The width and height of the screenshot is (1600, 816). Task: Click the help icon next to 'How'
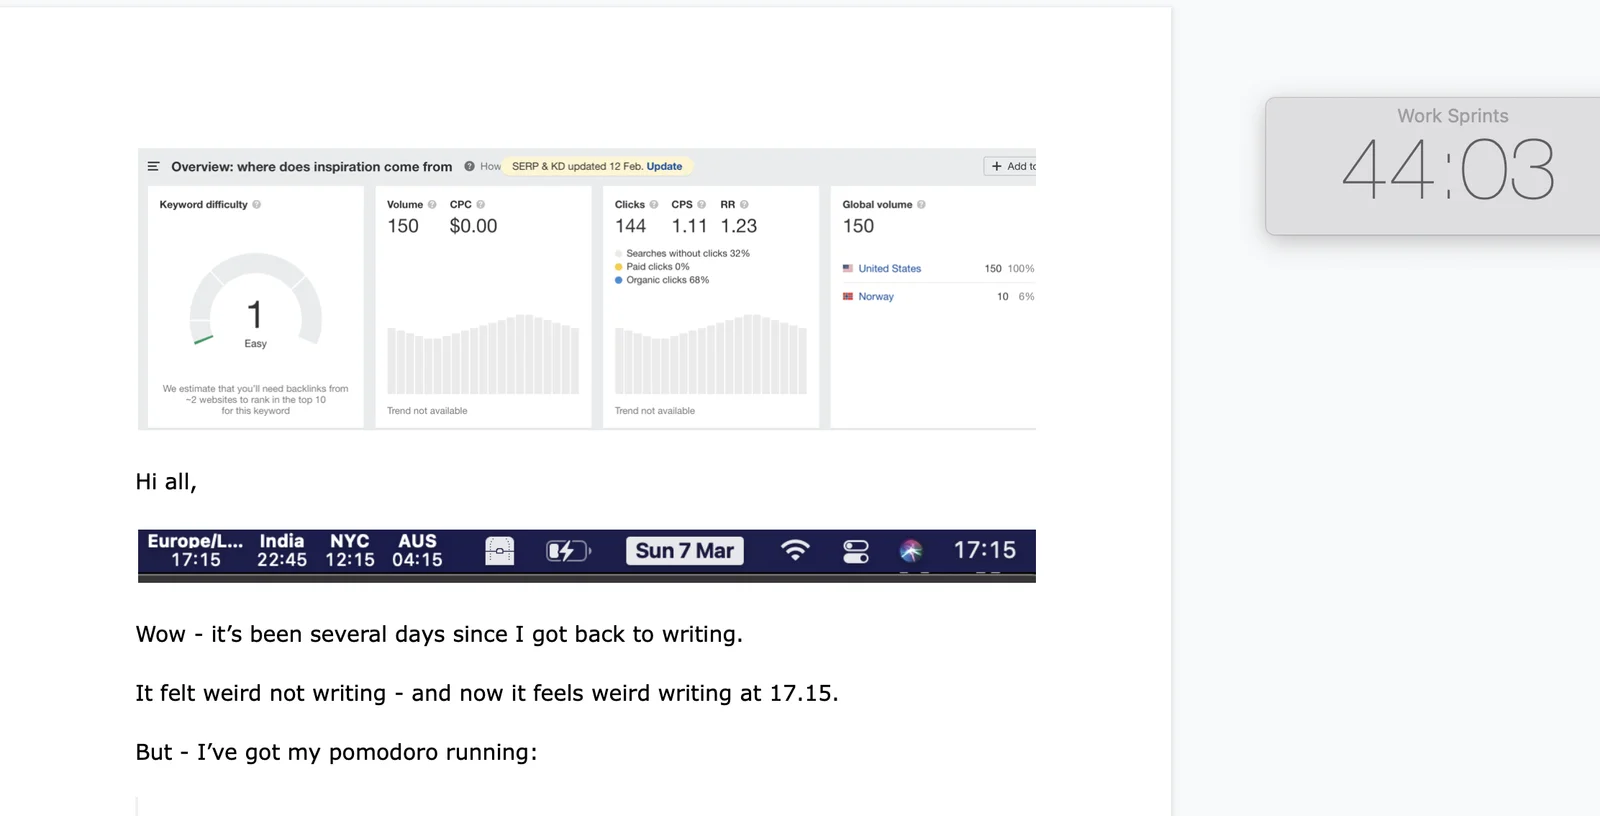469,166
